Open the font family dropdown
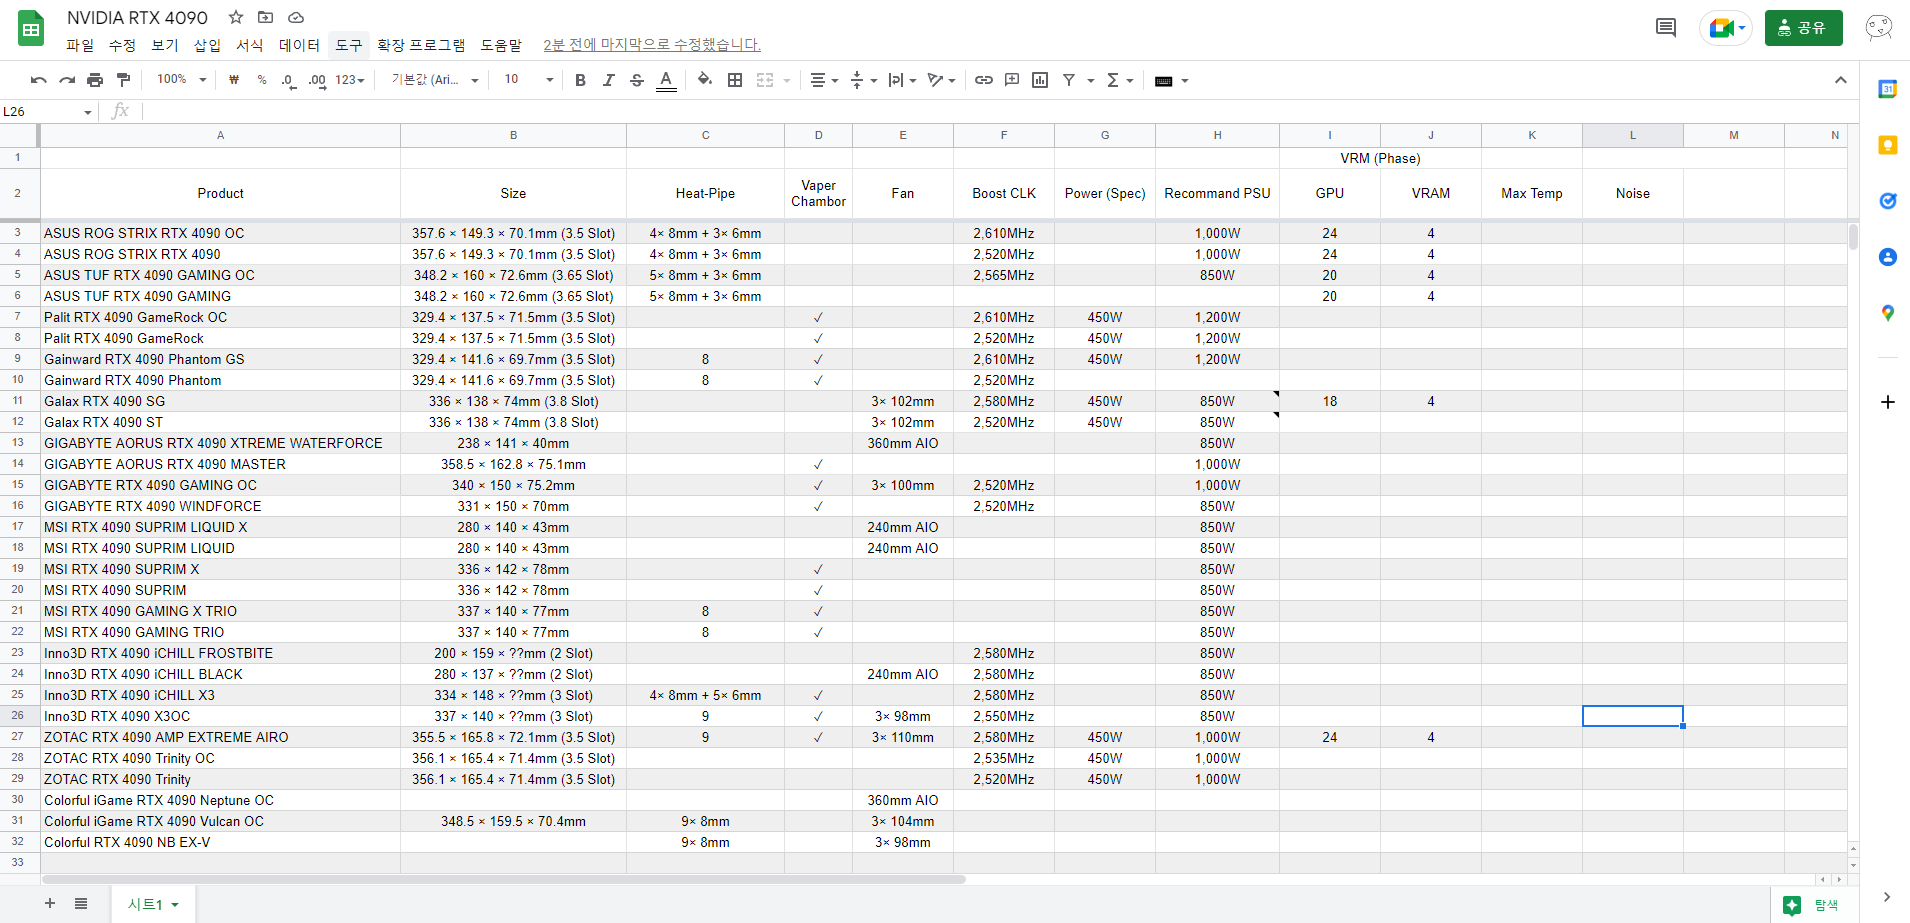1910x923 pixels. coord(435,80)
